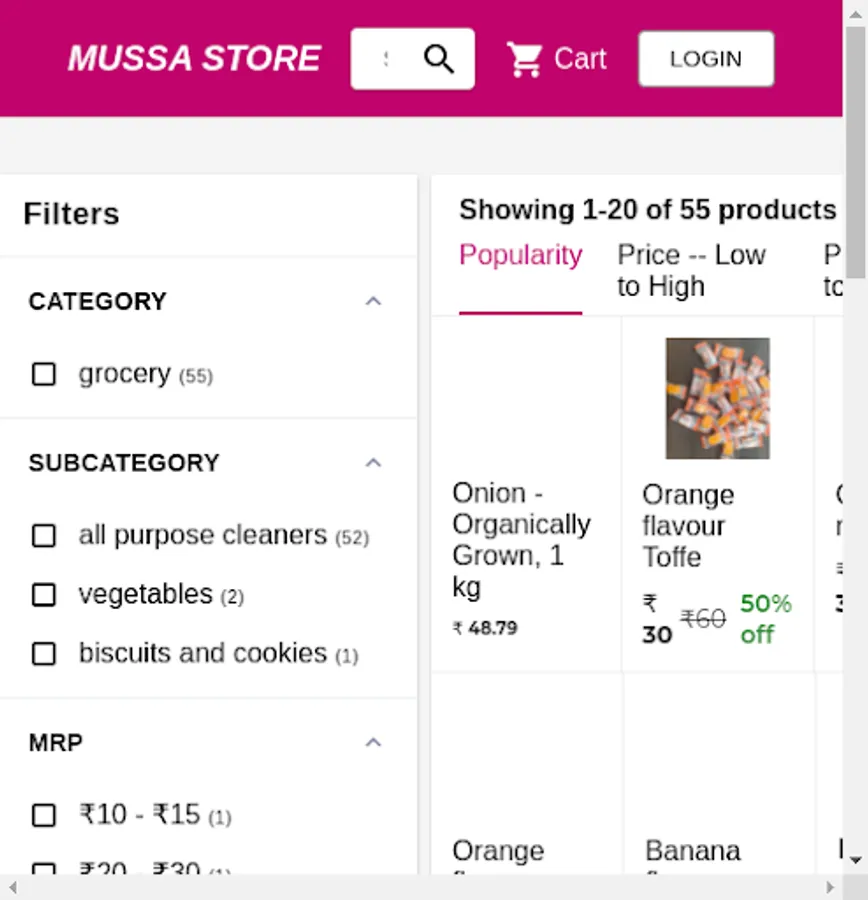Click the horizontal scrollbar right arrow
Screen dimensions: 868x900
tap(829, 887)
